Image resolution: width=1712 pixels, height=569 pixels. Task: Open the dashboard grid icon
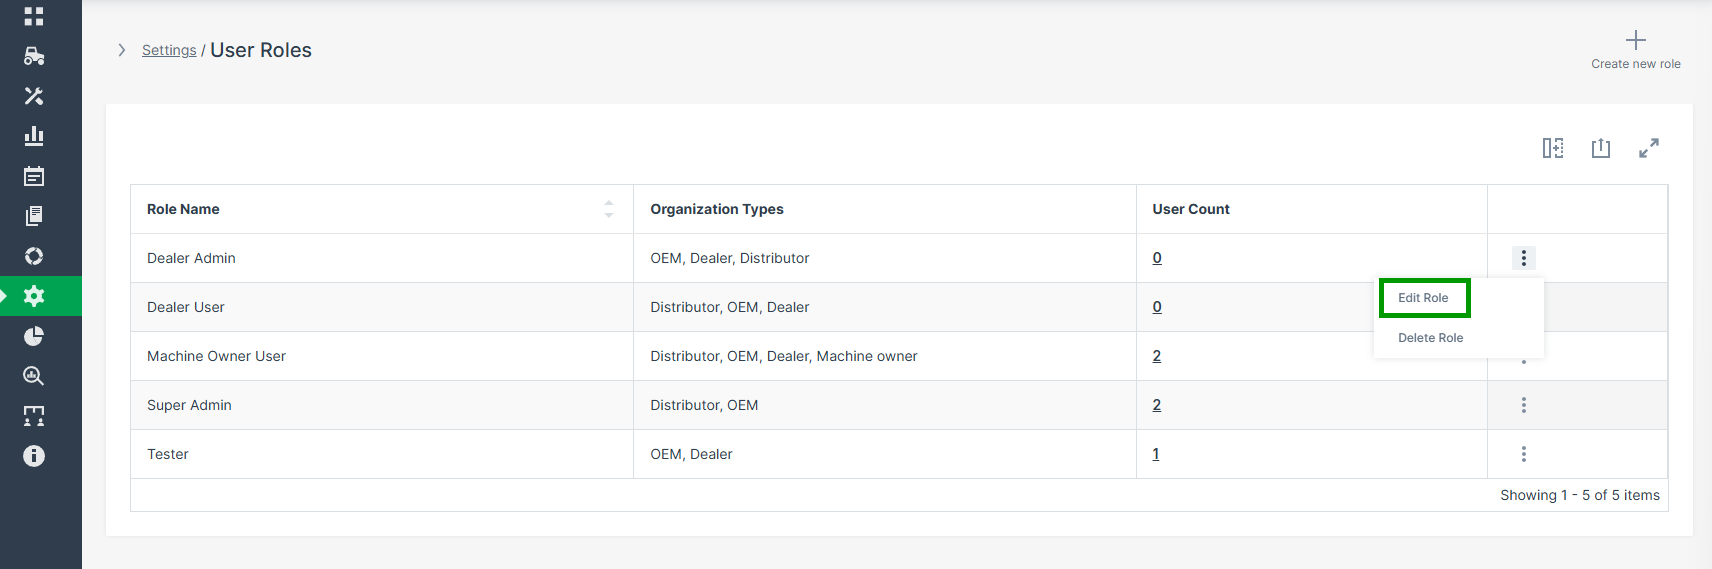[x=34, y=16]
